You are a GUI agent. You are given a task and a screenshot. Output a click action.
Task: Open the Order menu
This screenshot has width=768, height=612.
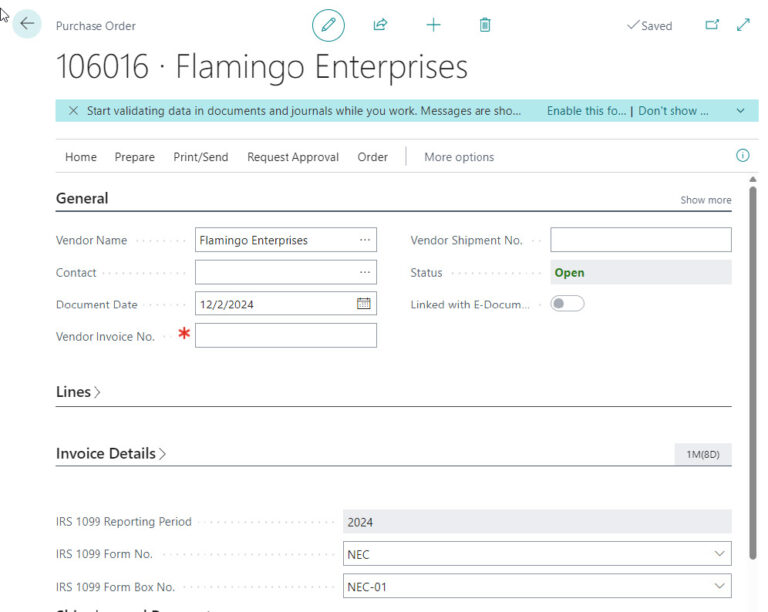pyautogui.click(x=372, y=157)
